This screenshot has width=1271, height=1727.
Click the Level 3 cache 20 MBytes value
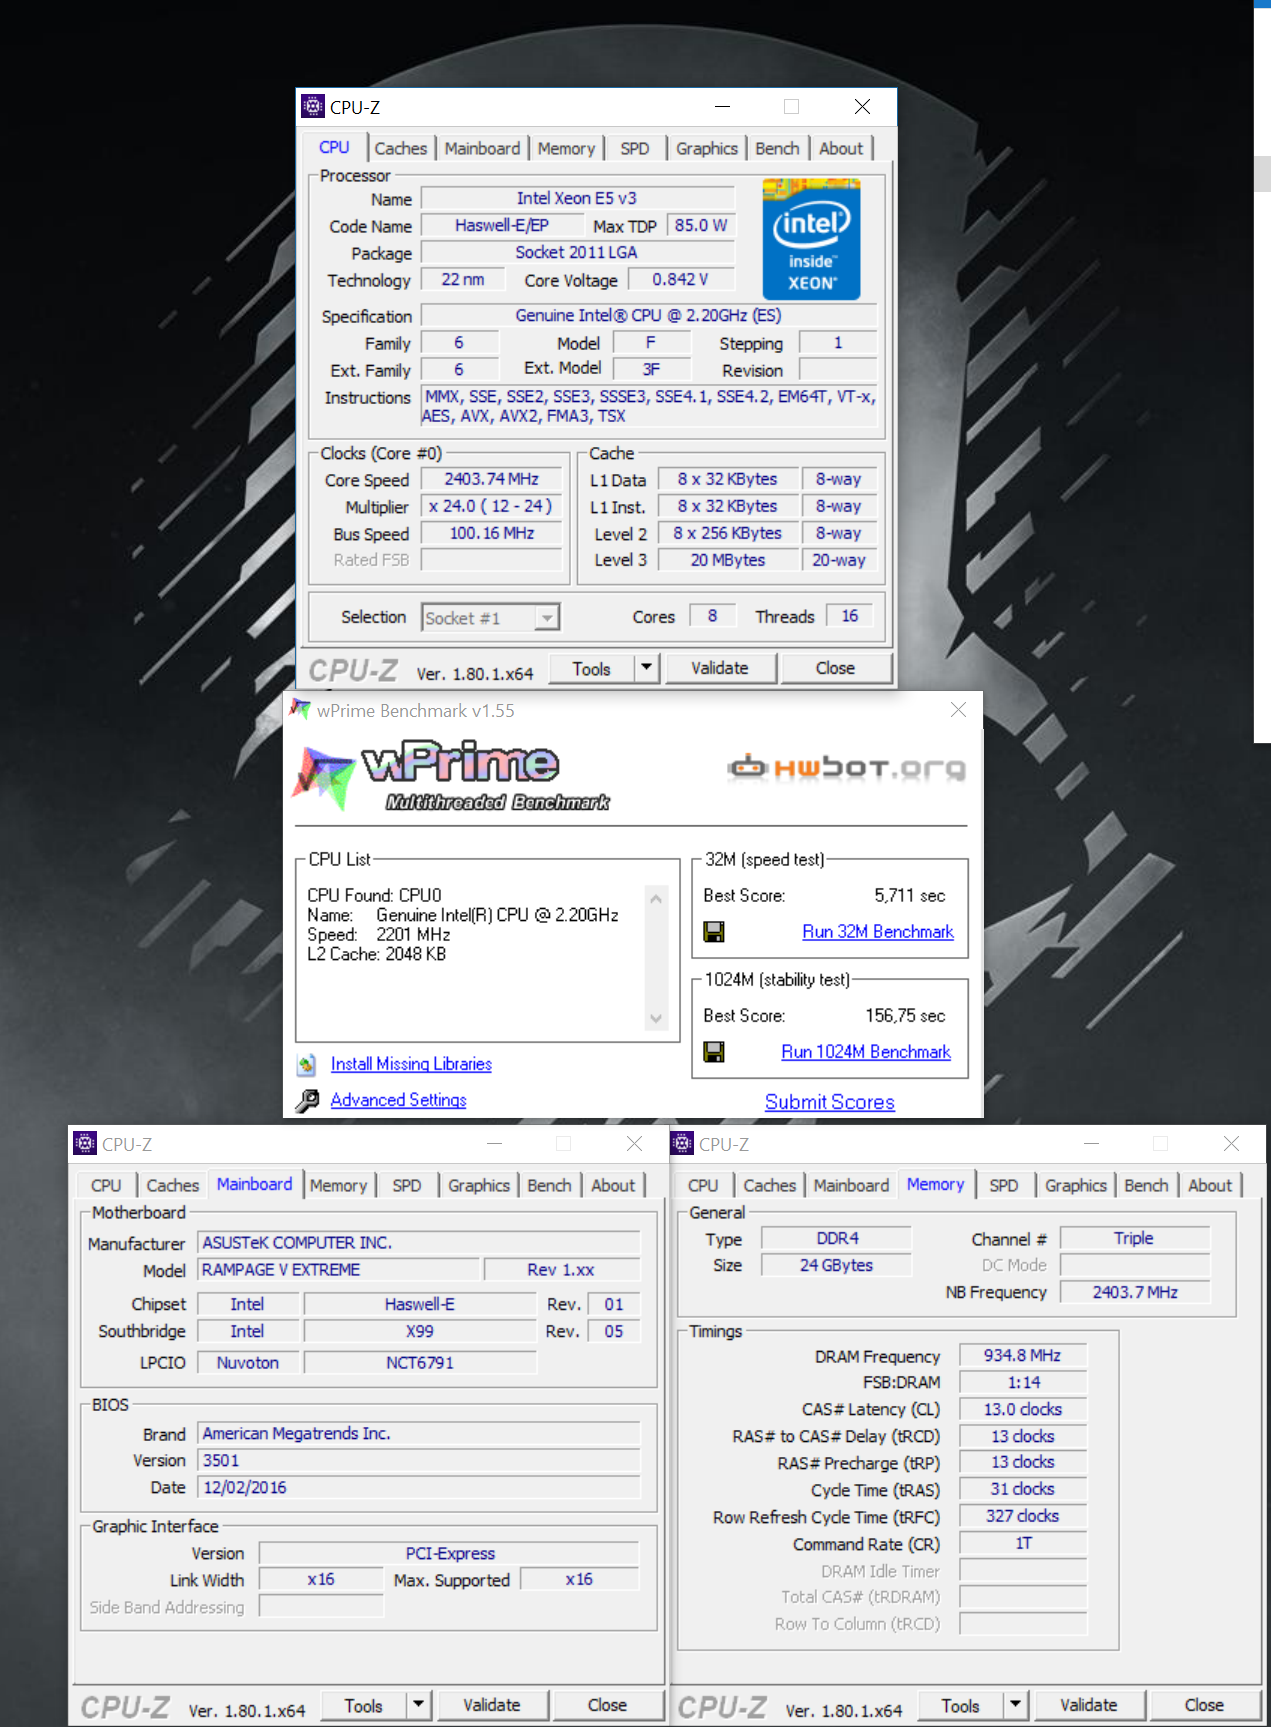[x=727, y=560]
